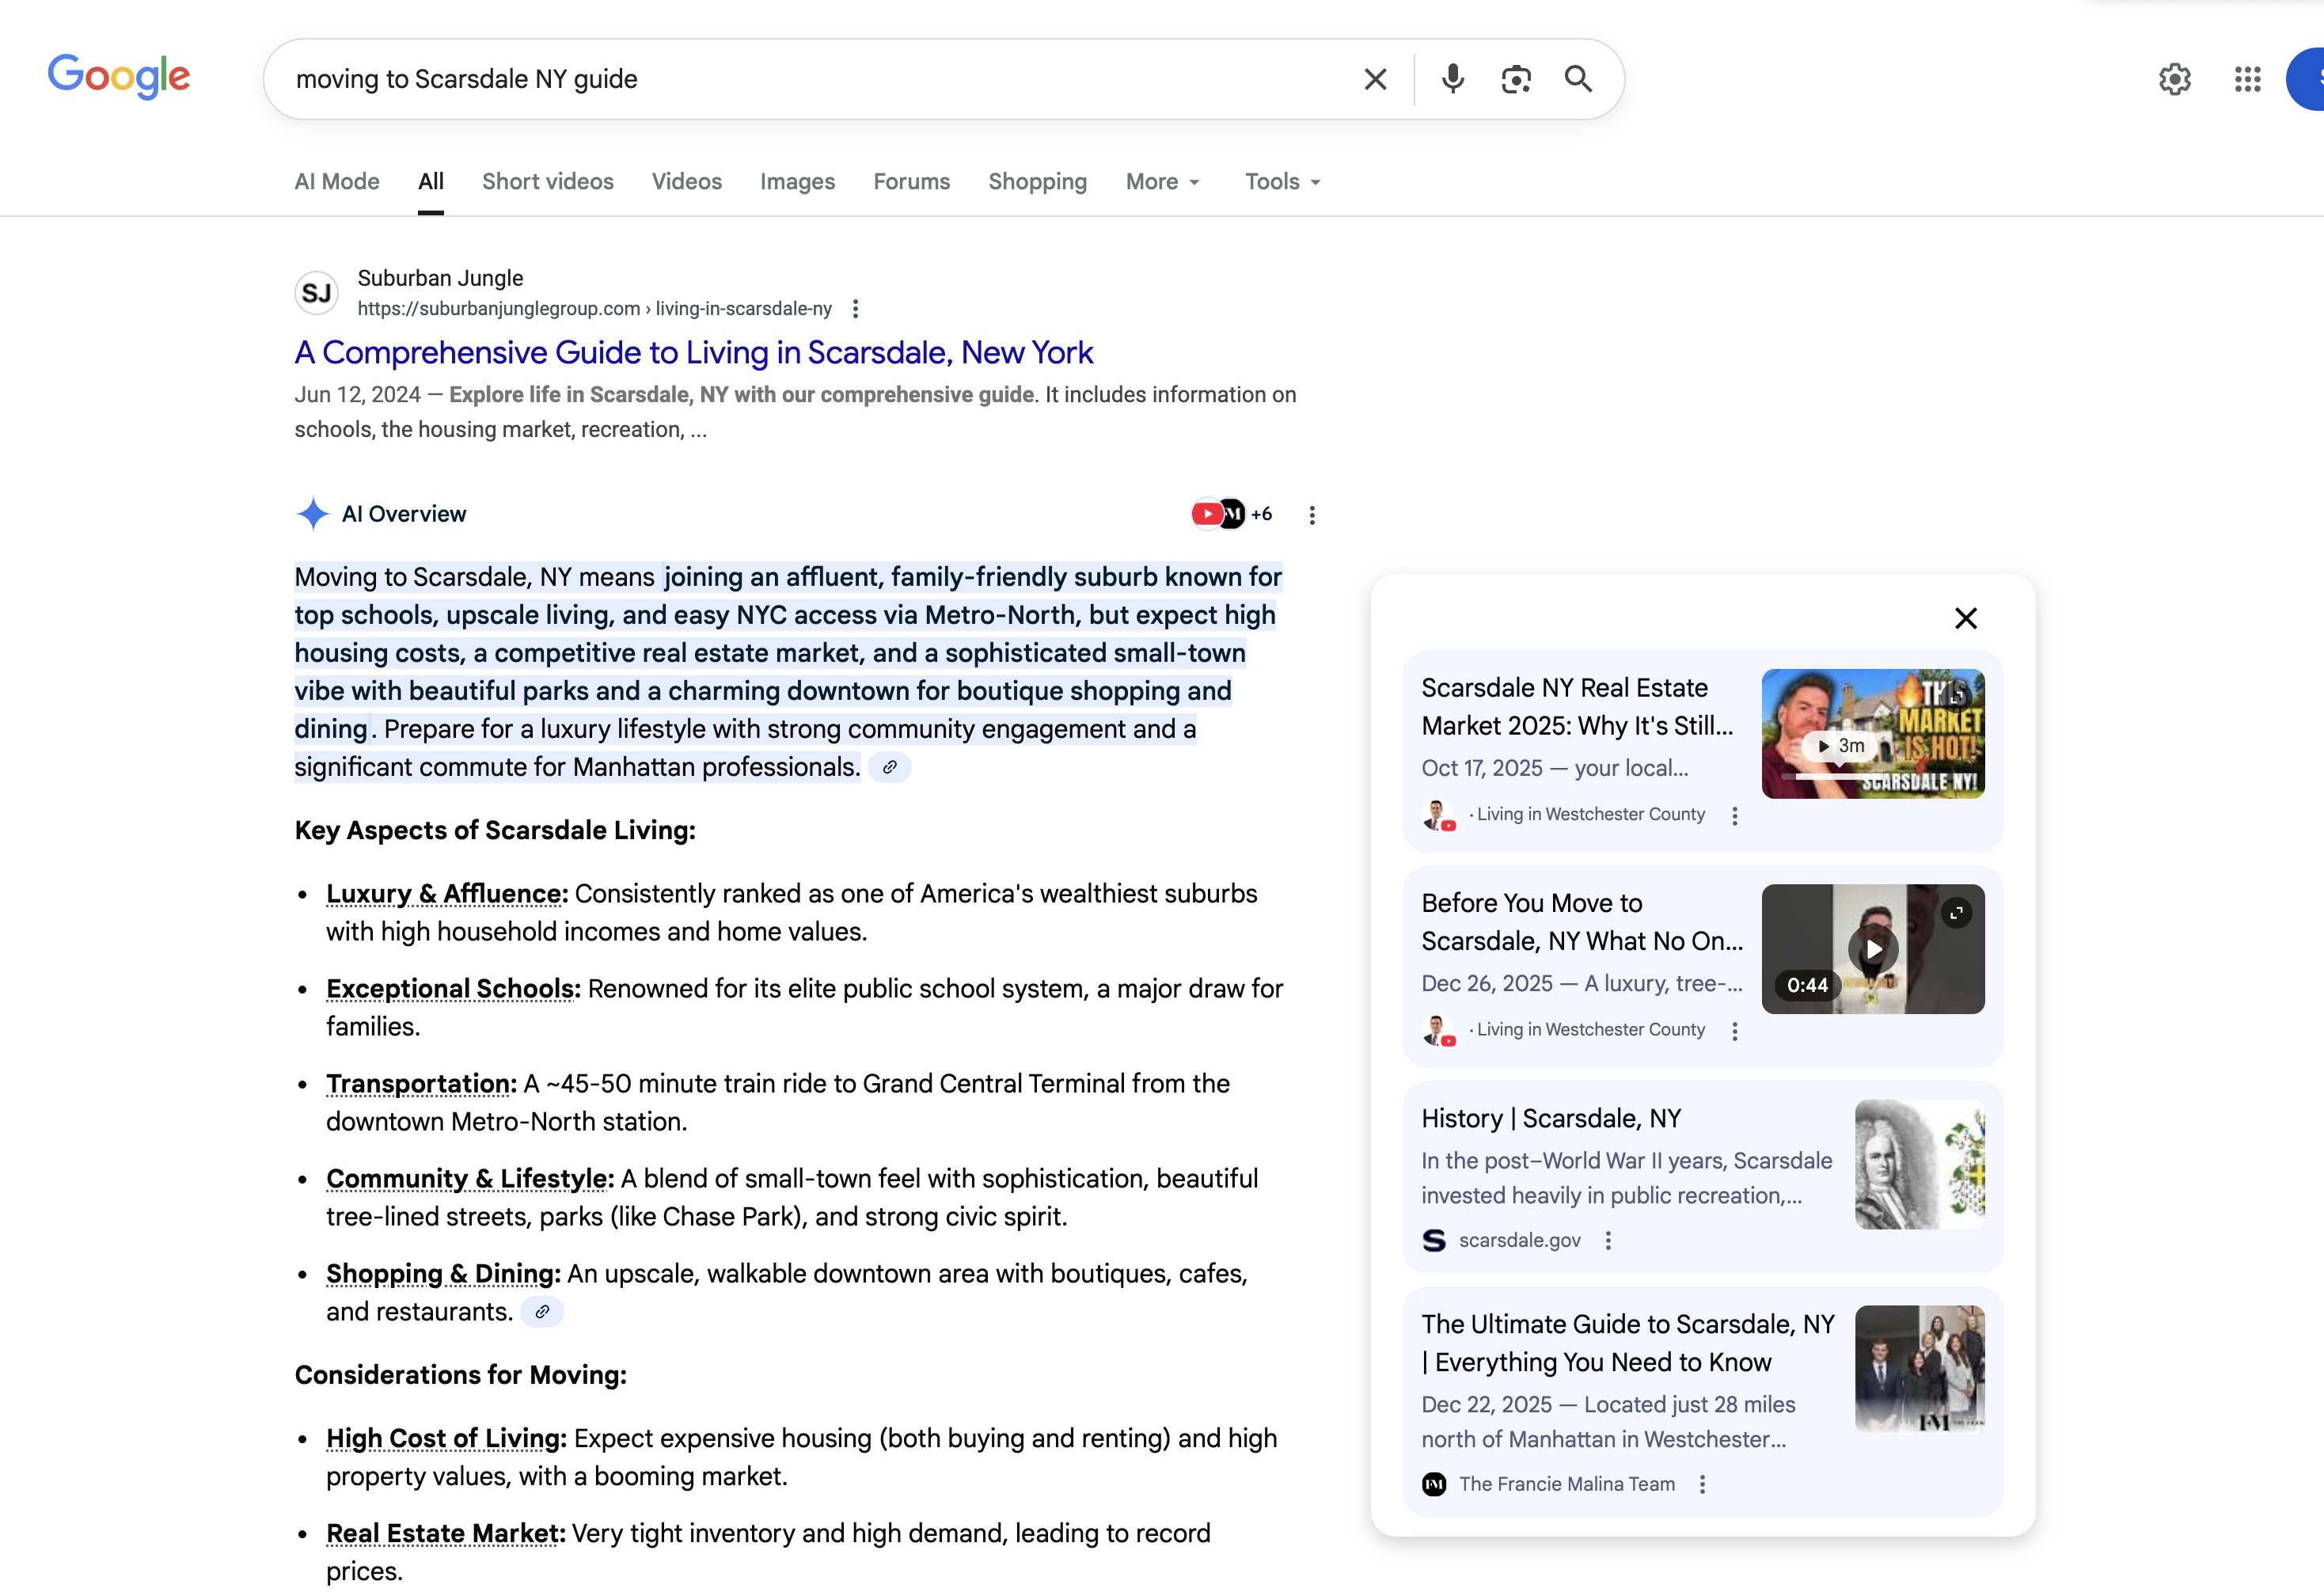2324x1596 pixels.
Task: Open the AI Overview three-dot options menu
Action: click(1312, 515)
